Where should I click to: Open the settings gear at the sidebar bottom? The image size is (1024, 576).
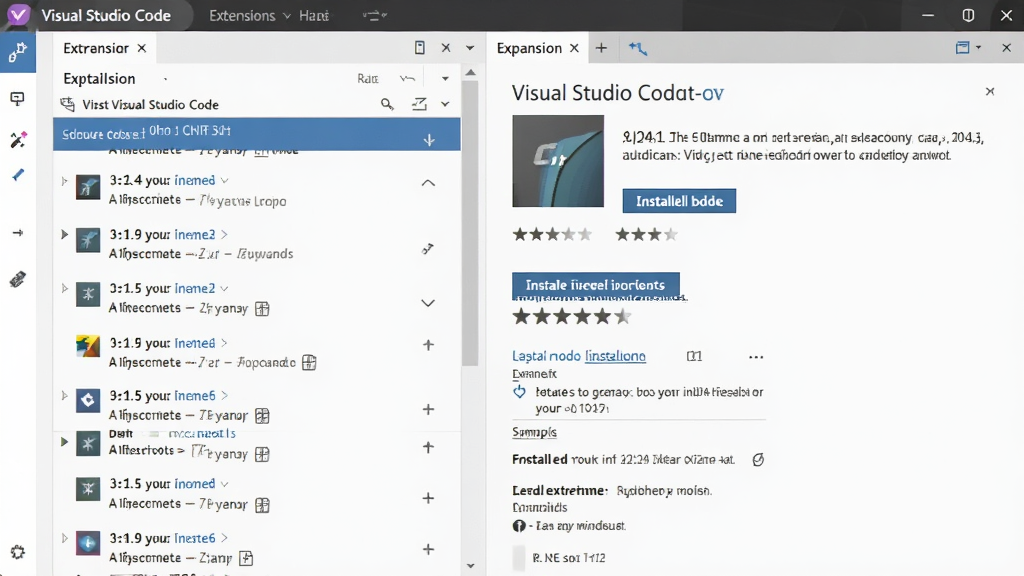[x=18, y=552]
